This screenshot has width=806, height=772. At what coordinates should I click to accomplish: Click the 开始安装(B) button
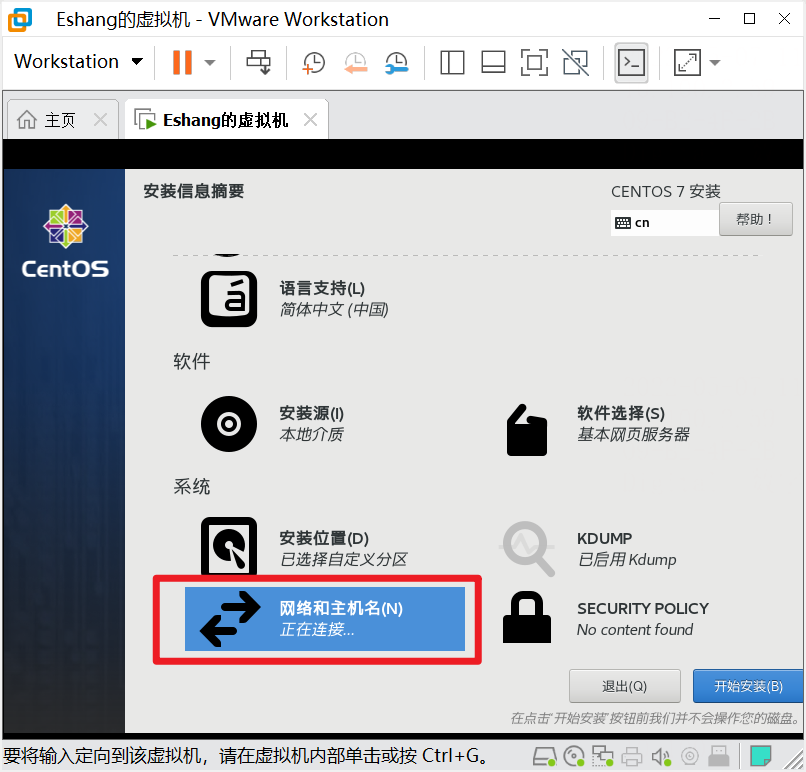(x=747, y=686)
